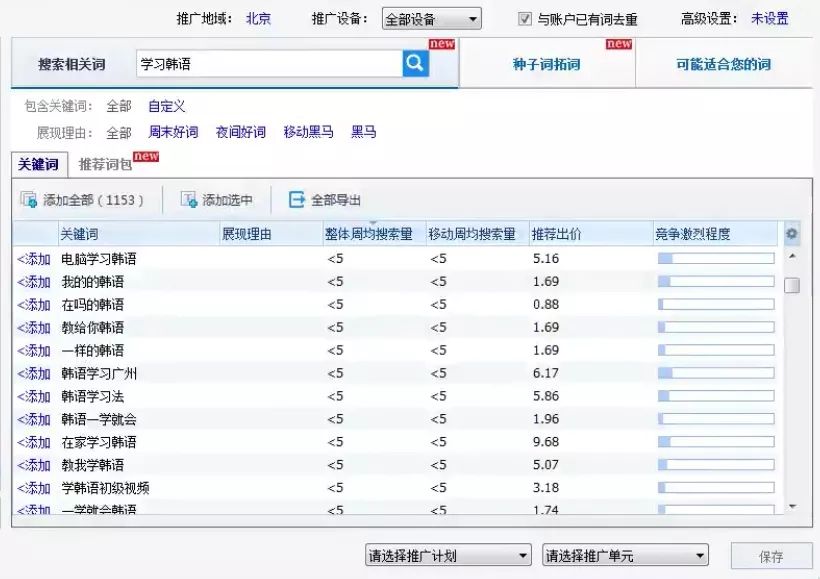This screenshot has height=579, width=820.
Task: Open the 种子词拓词 tab
Action: click(547, 64)
